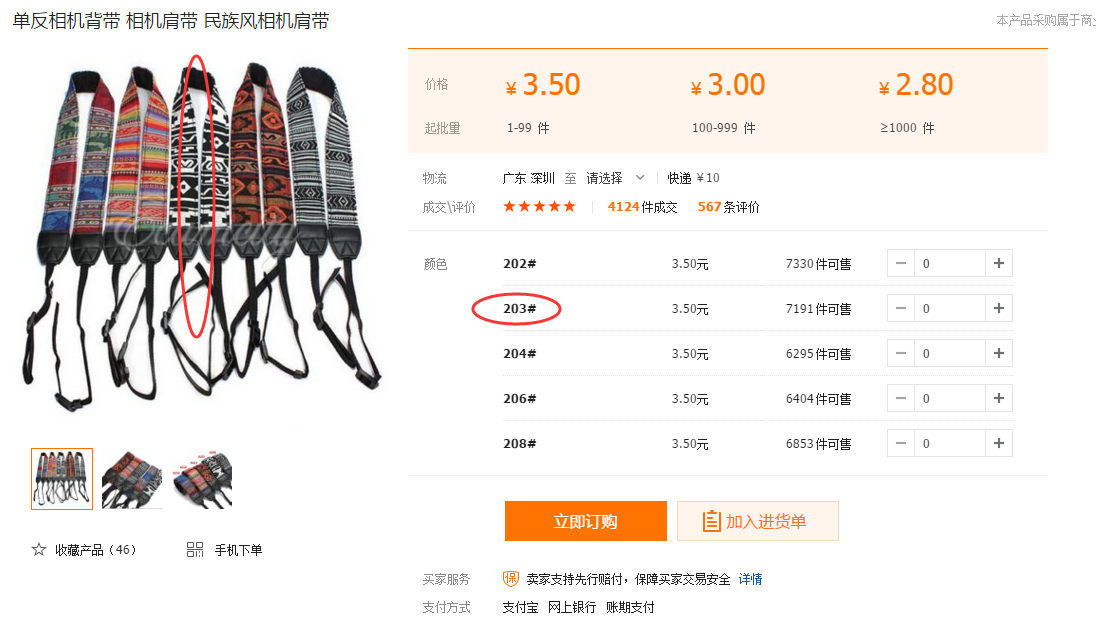
Task: Increase quantity for color 203#
Action: 999,308
